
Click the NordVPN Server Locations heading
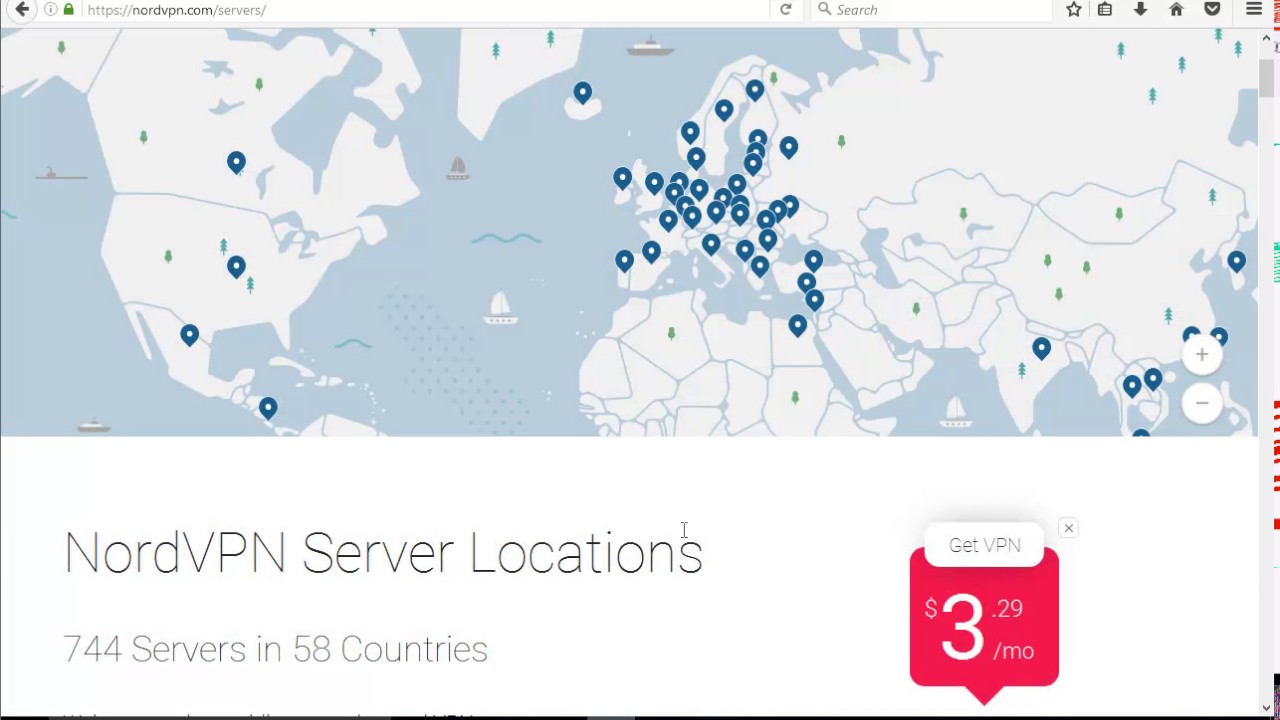tap(384, 553)
